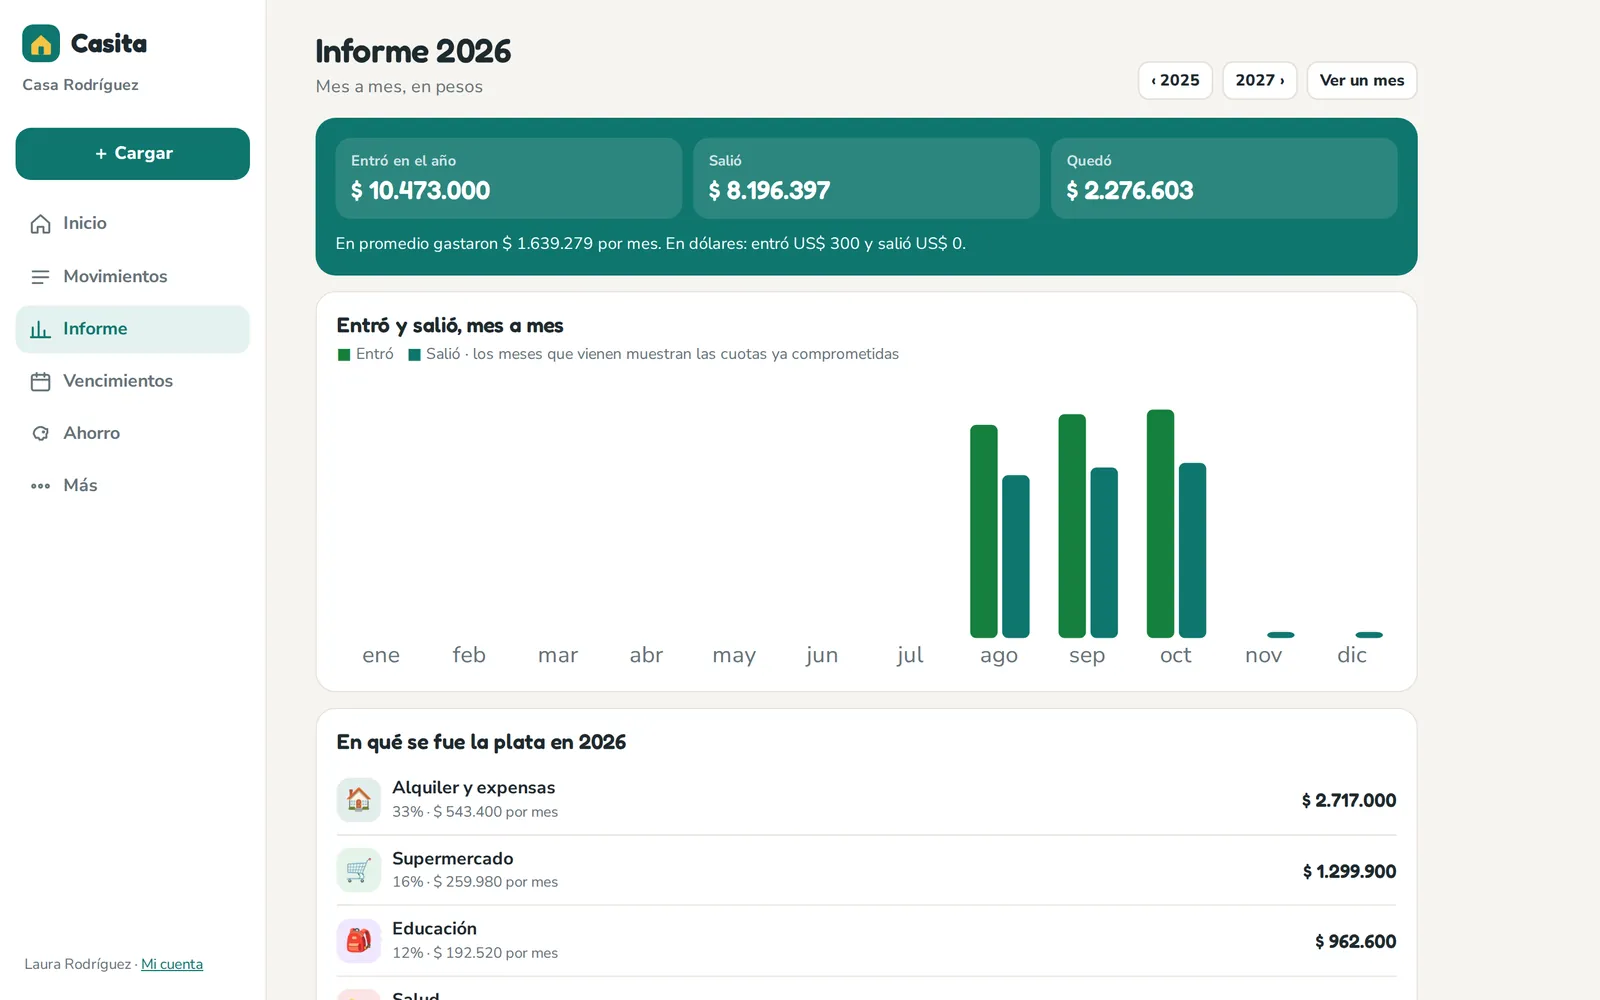1600x1000 pixels.
Task: Click the Casa Rodríguez household name
Action: 81,85
